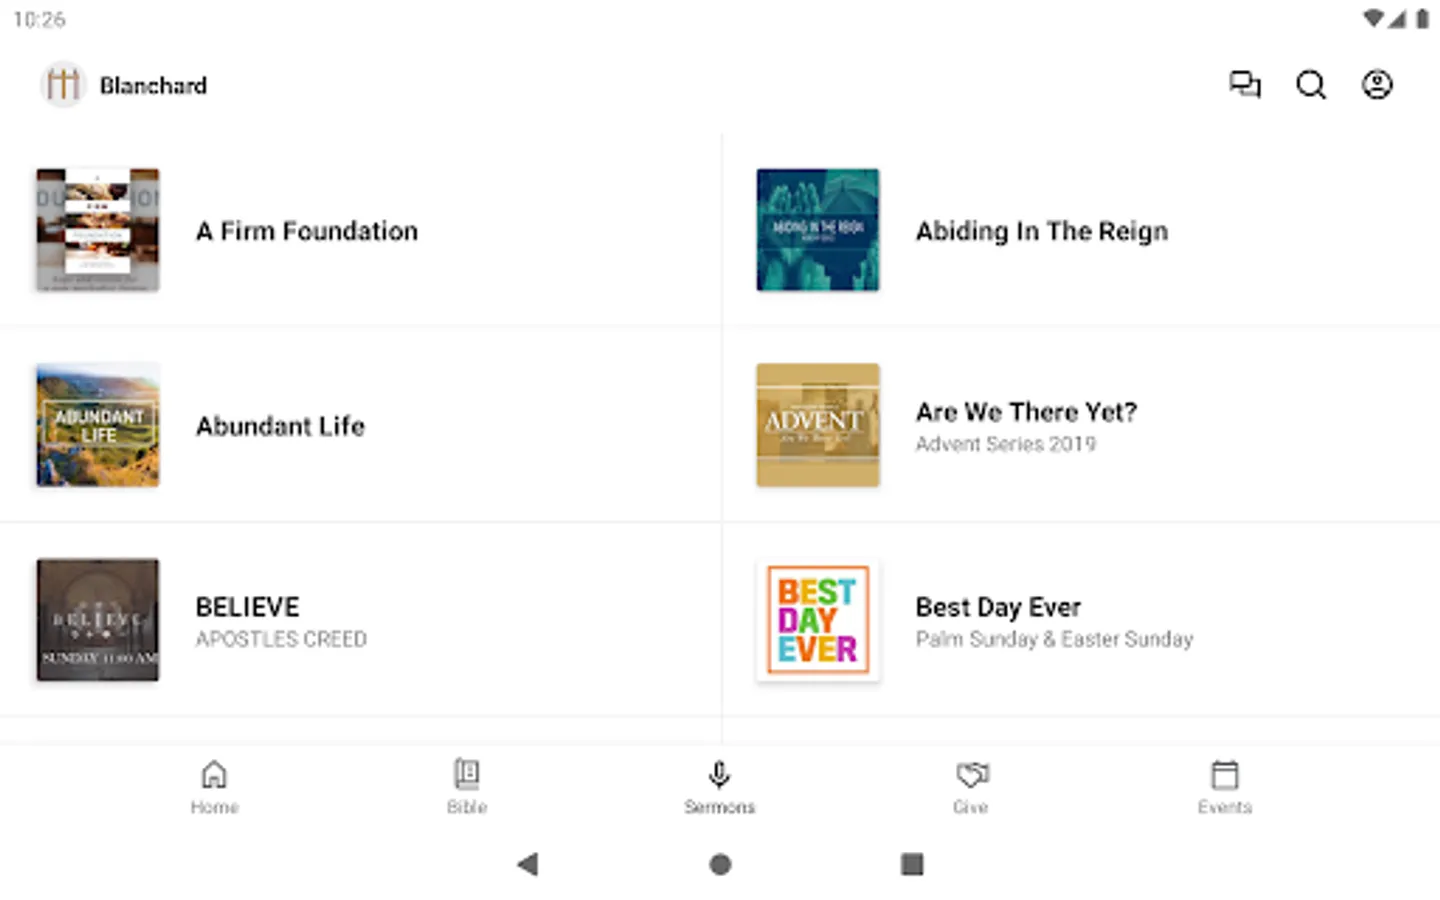The image size is (1440, 900).
Task: Tap the Android recent apps square
Action: pyautogui.click(x=912, y=864)
